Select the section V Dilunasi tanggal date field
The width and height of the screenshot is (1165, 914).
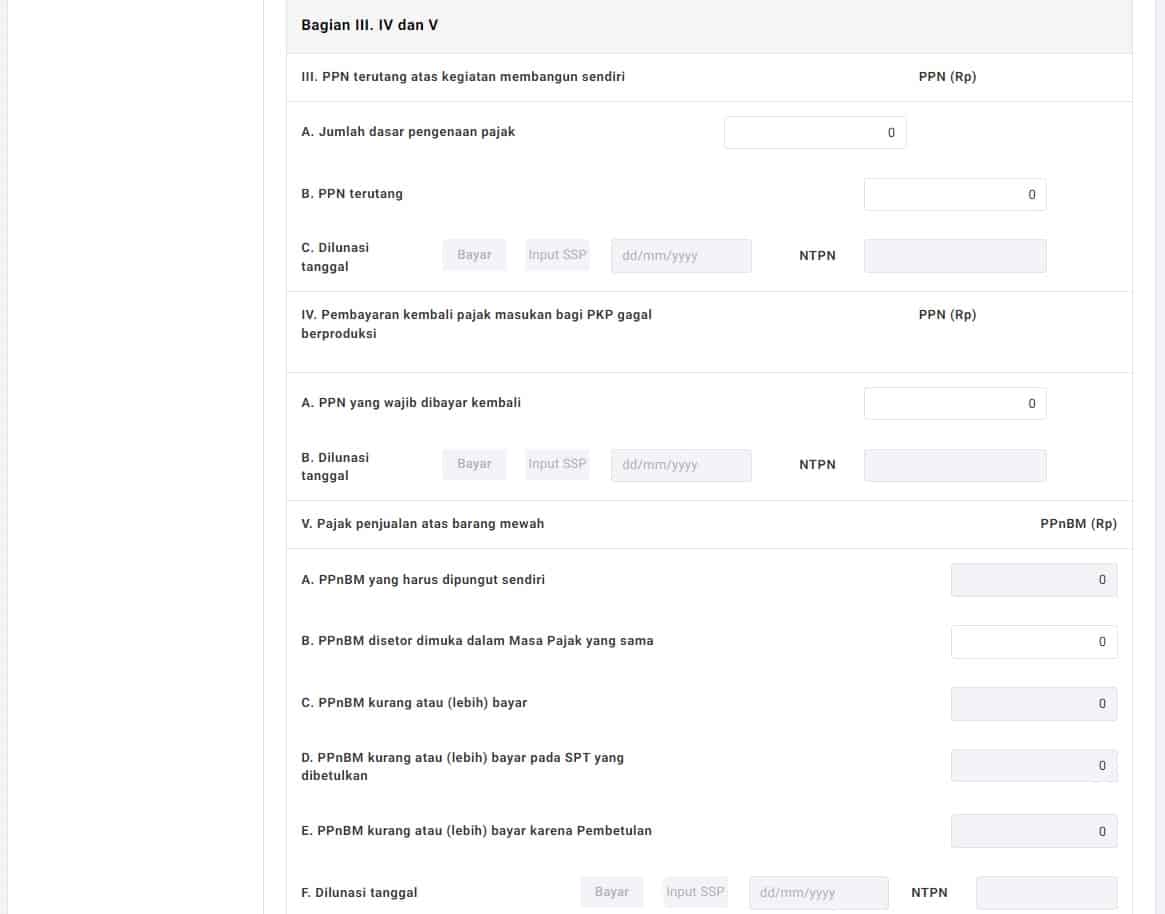click(818, 893)
